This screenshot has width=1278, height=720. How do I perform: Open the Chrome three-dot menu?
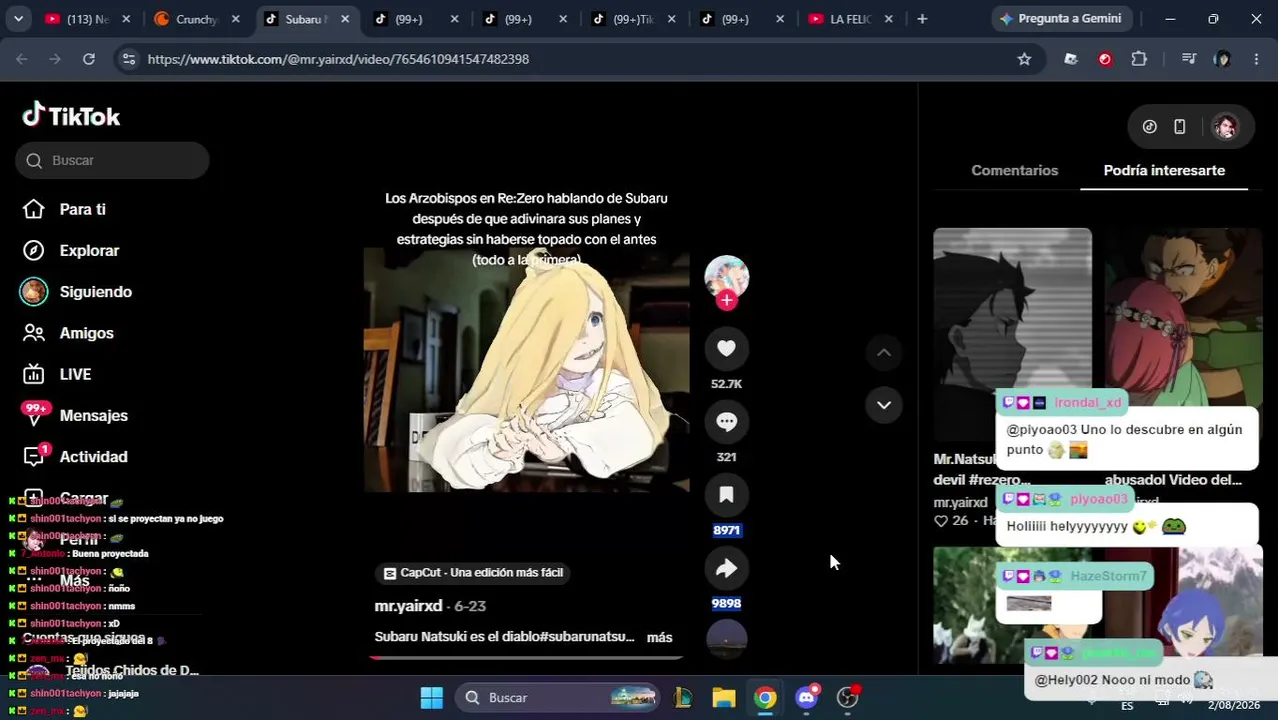tap(1256, 59)
